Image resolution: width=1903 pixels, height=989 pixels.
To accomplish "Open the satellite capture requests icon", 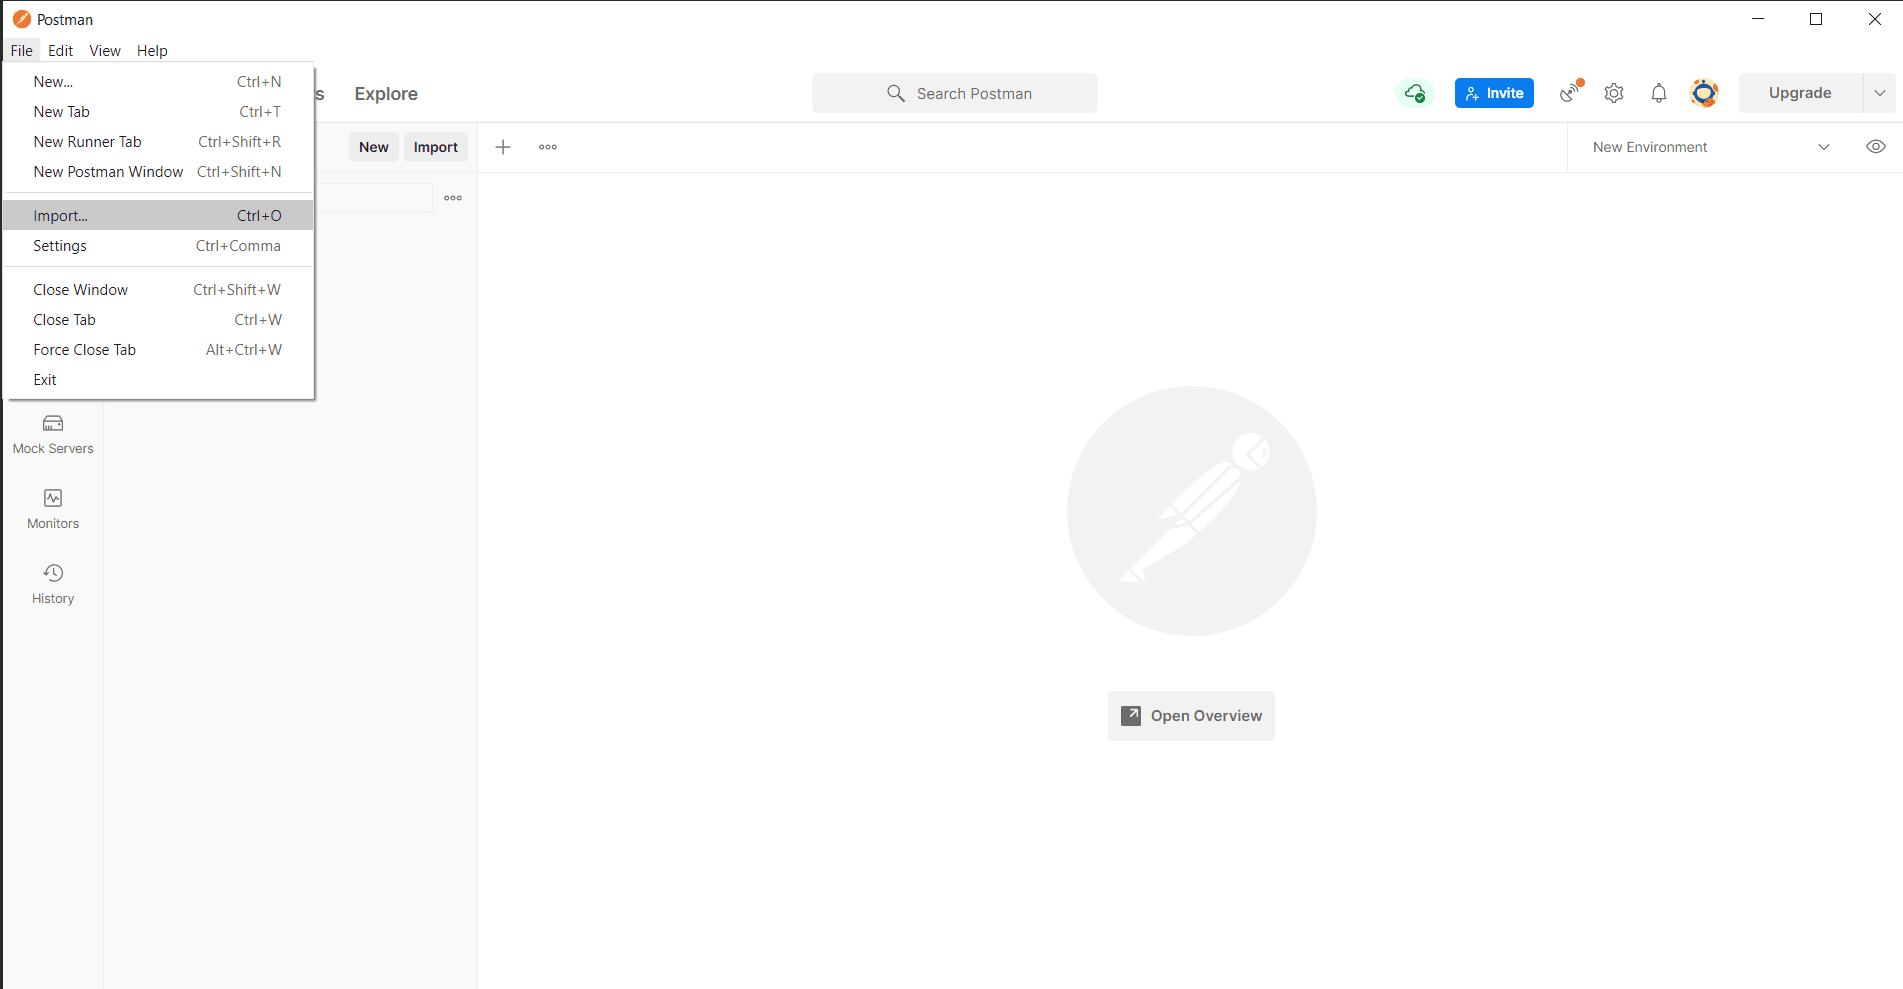I will click(x=1571, y=93).
